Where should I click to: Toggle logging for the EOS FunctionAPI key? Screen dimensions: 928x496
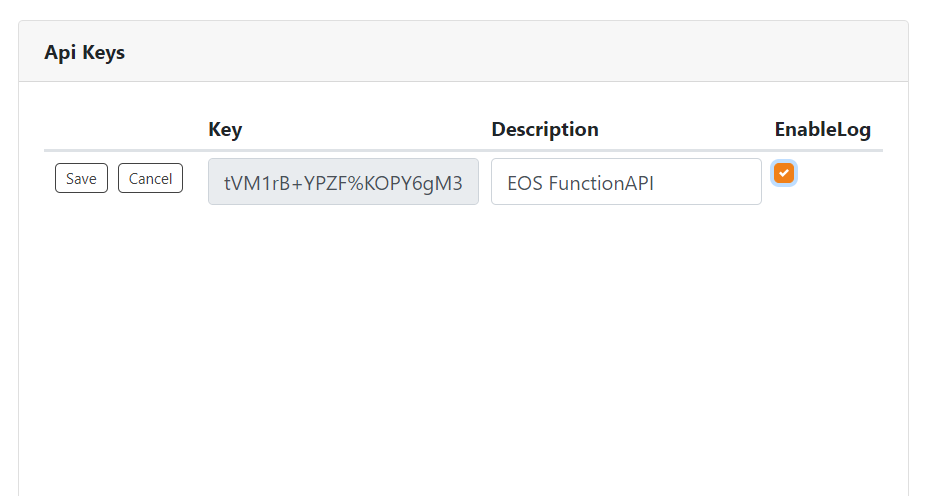coord(784,173)
